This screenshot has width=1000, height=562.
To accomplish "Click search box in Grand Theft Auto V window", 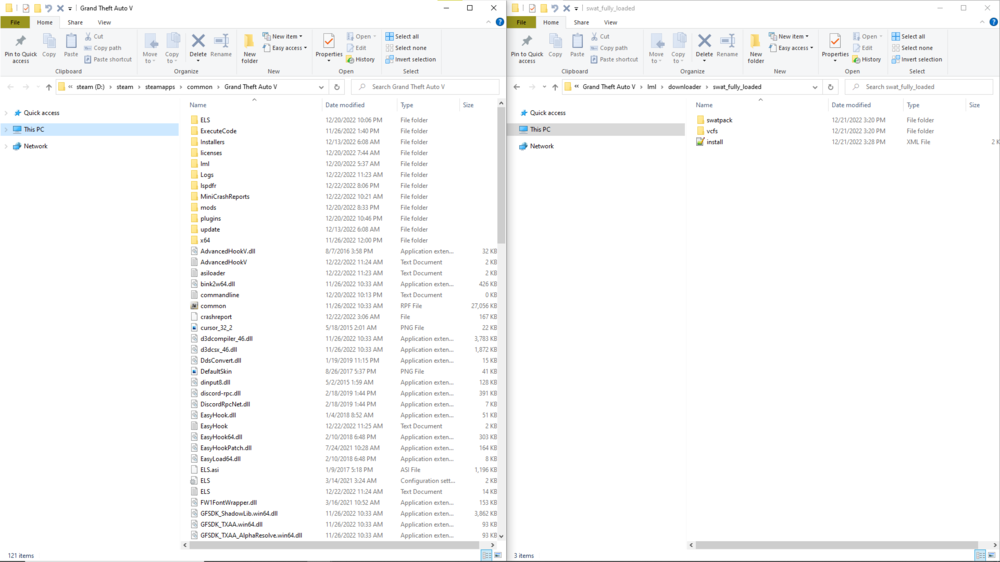I will [x=425, y=87].
